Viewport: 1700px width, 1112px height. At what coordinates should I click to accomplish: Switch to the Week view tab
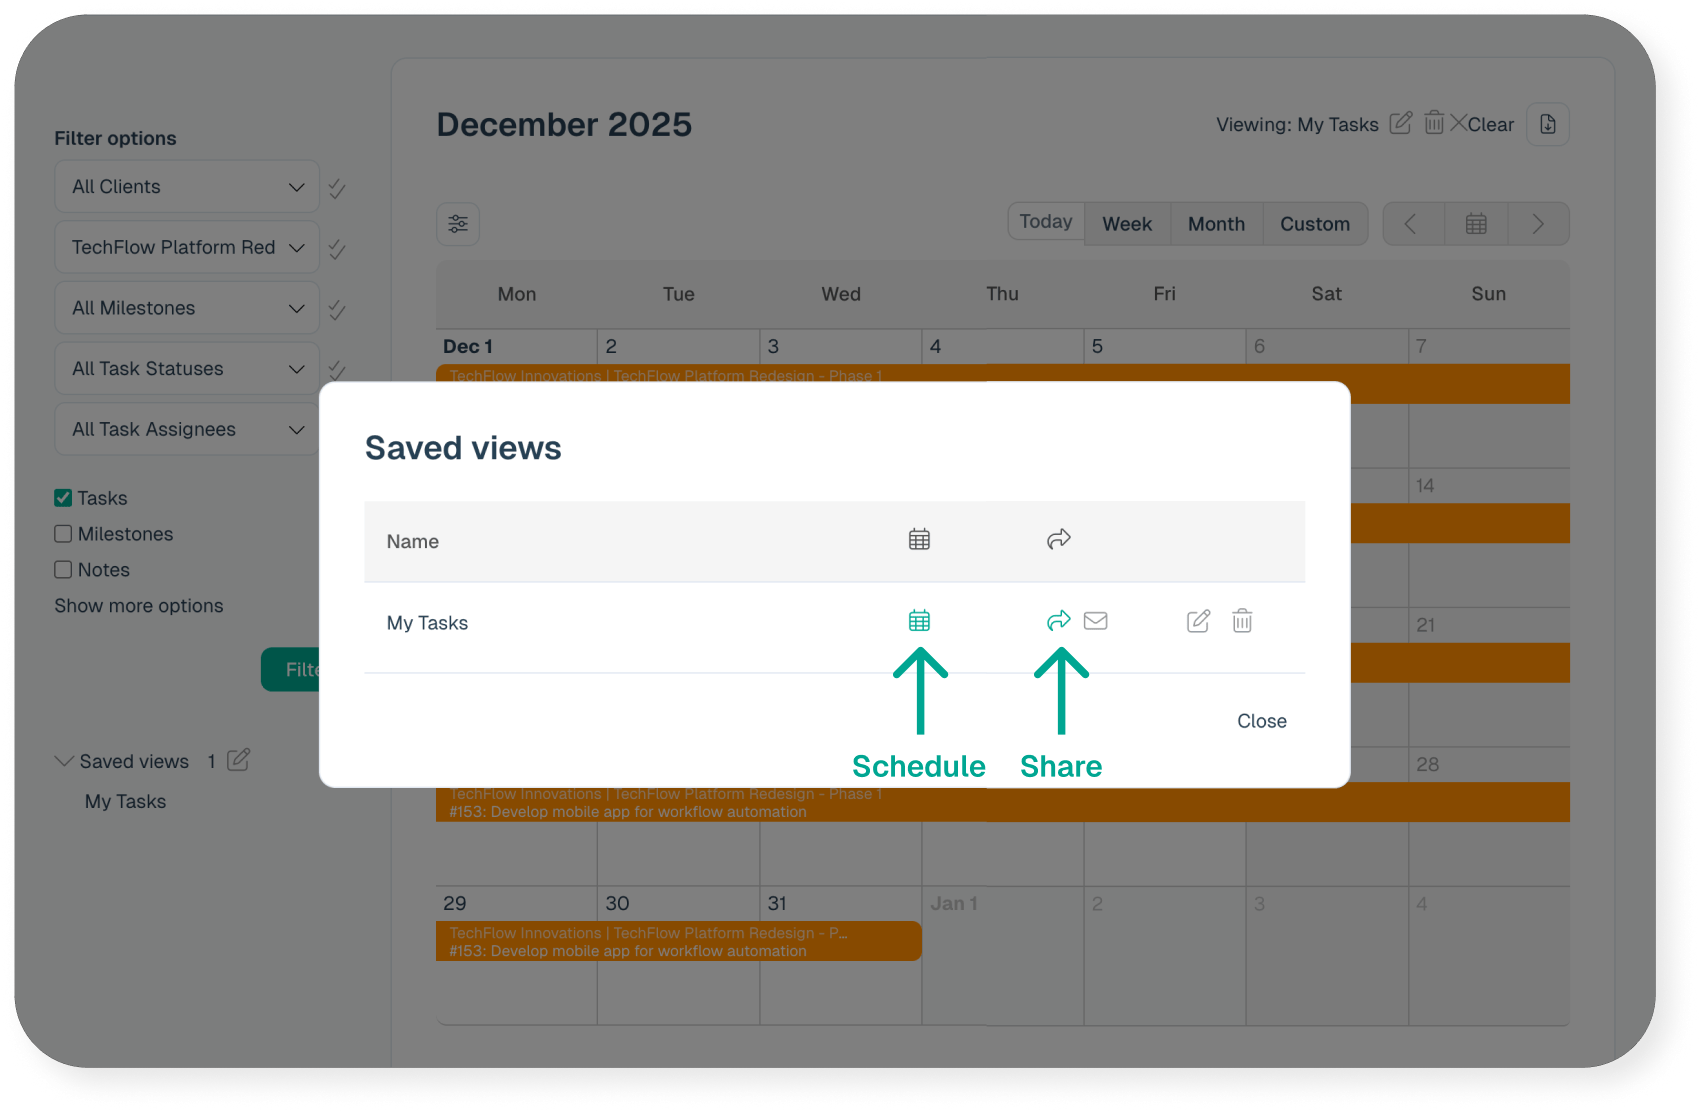pos(1127,224)
